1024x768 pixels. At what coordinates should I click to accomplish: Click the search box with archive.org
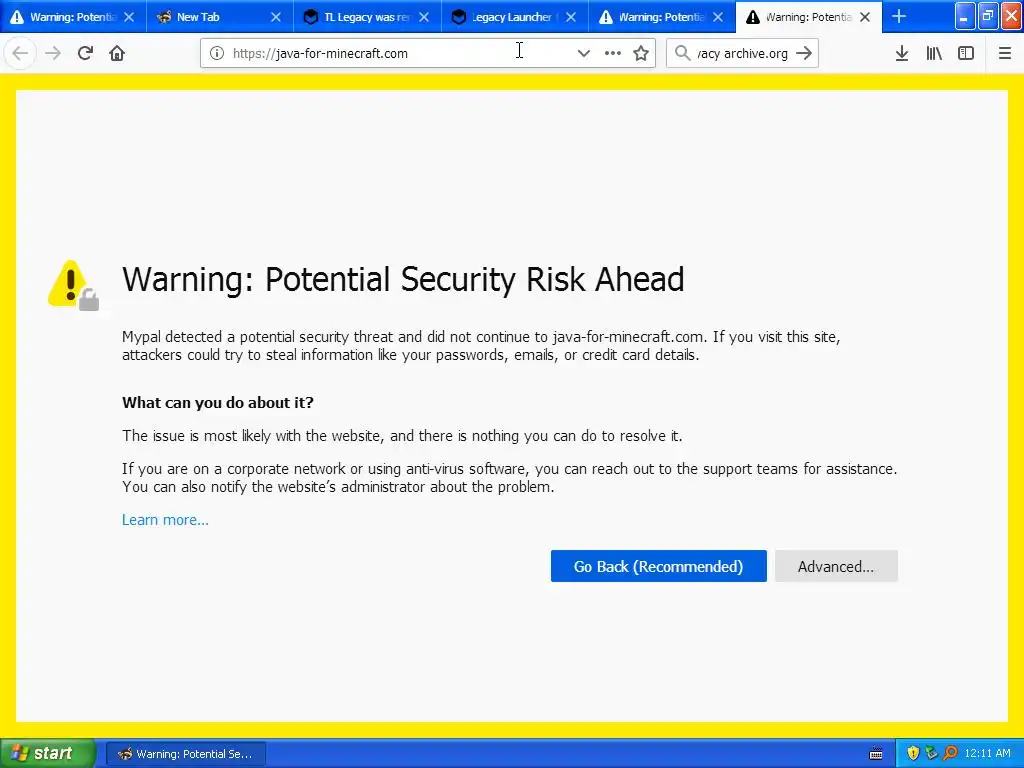[743, 54]
